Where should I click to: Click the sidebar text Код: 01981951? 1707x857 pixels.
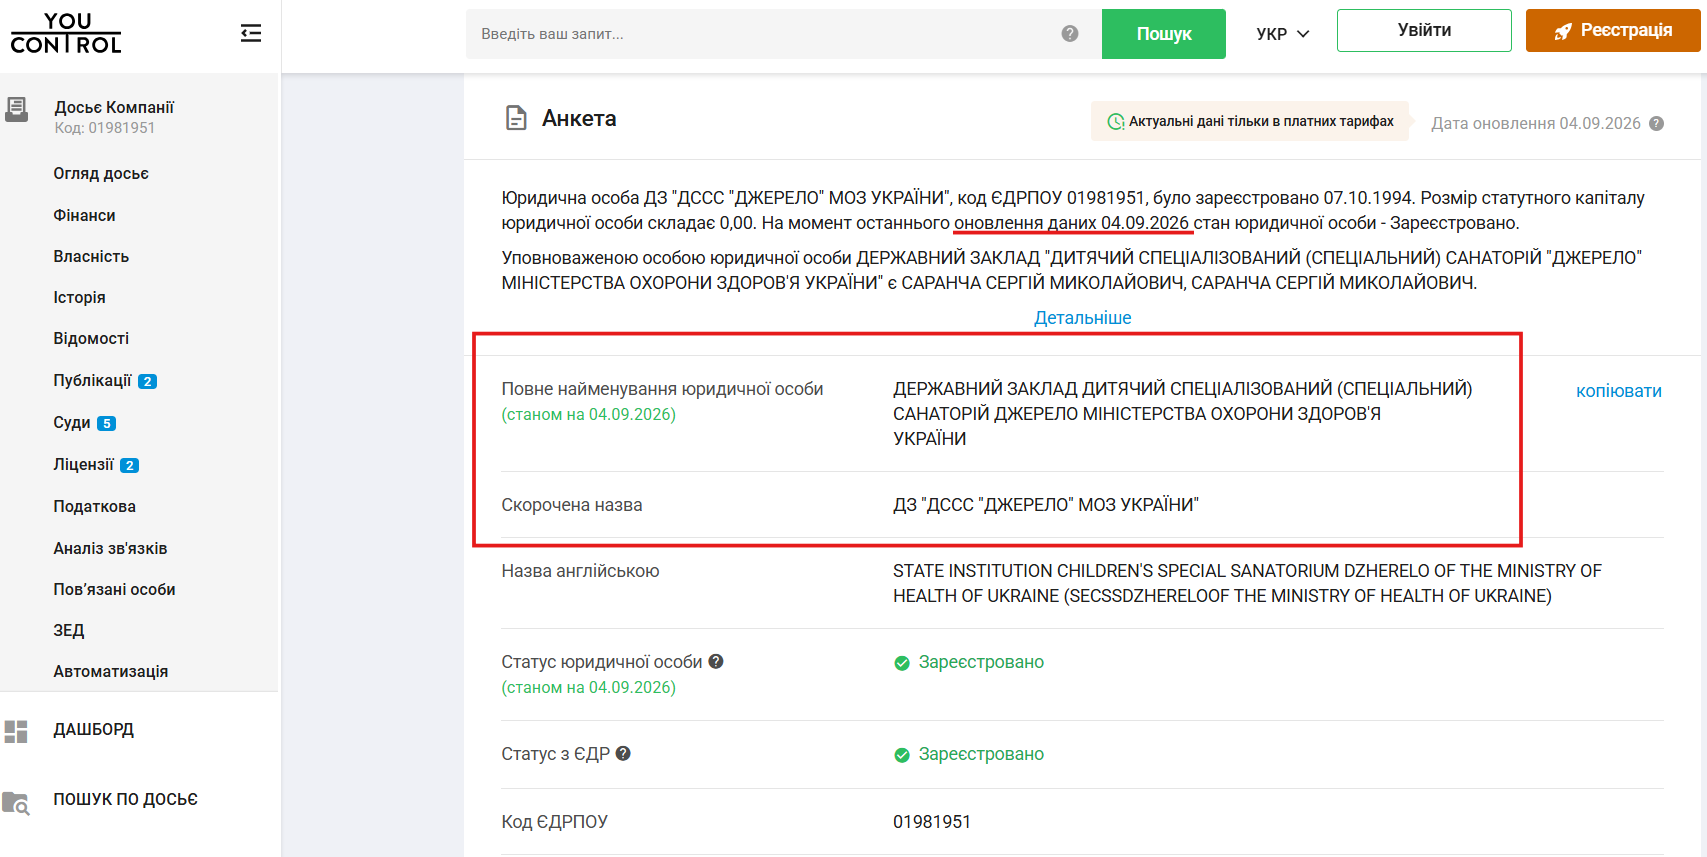pos(105,128)
